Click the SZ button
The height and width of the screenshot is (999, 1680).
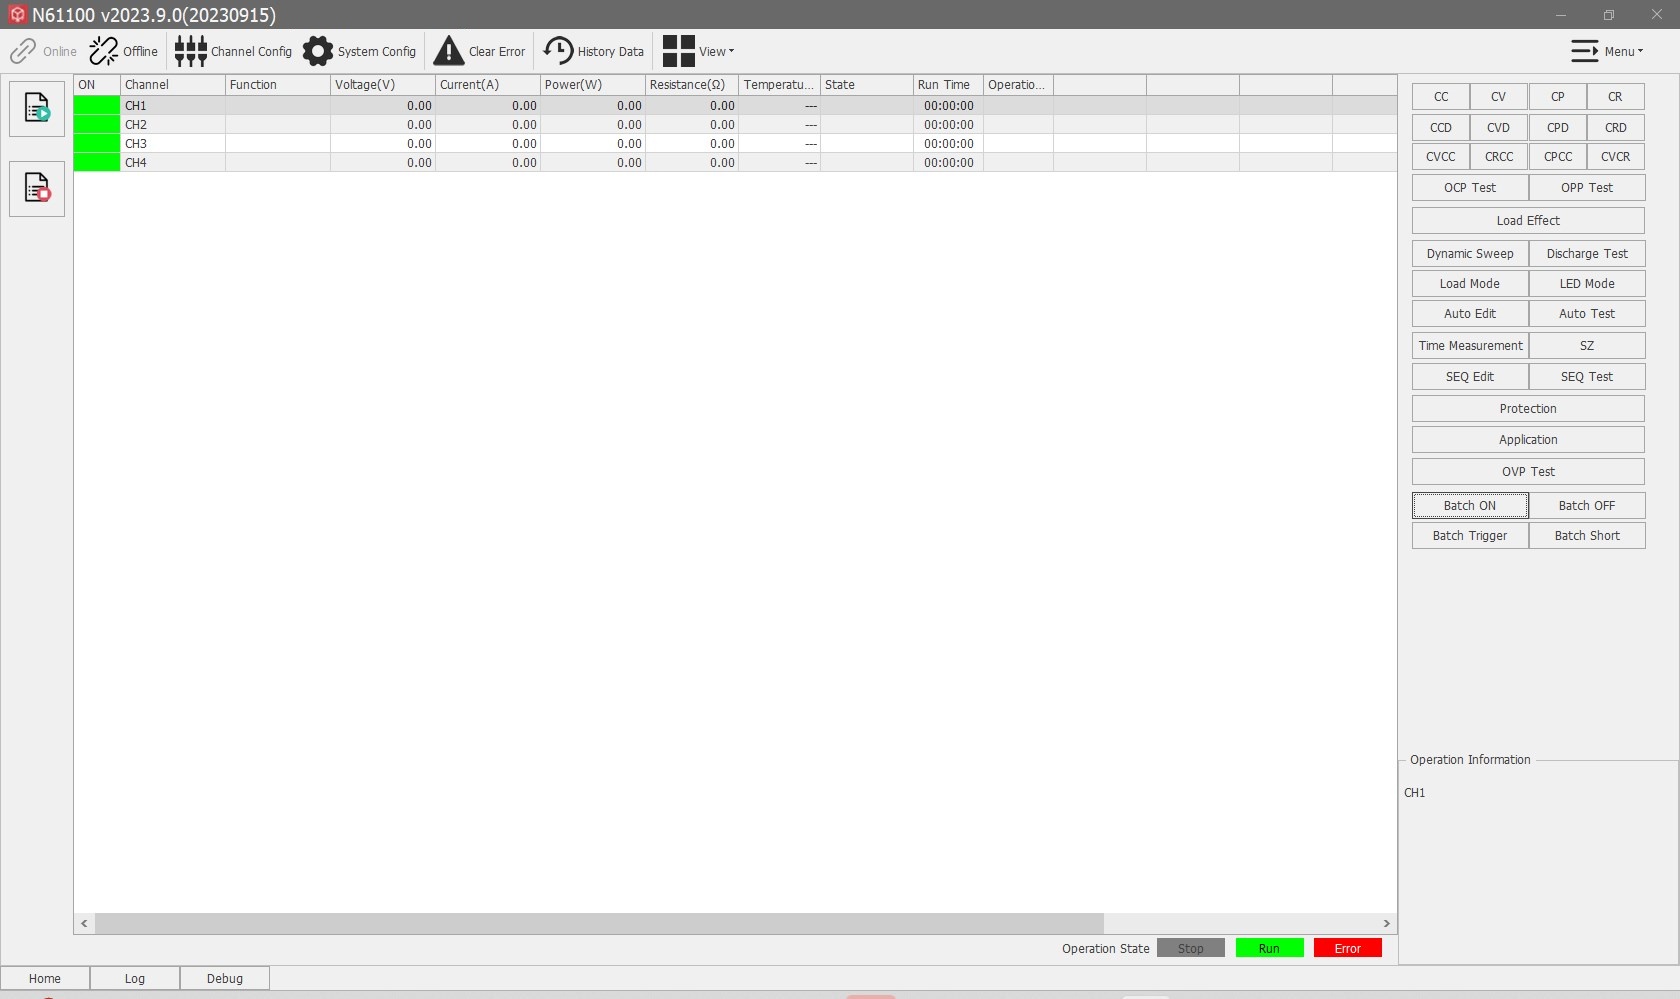tap(1587, 346)
